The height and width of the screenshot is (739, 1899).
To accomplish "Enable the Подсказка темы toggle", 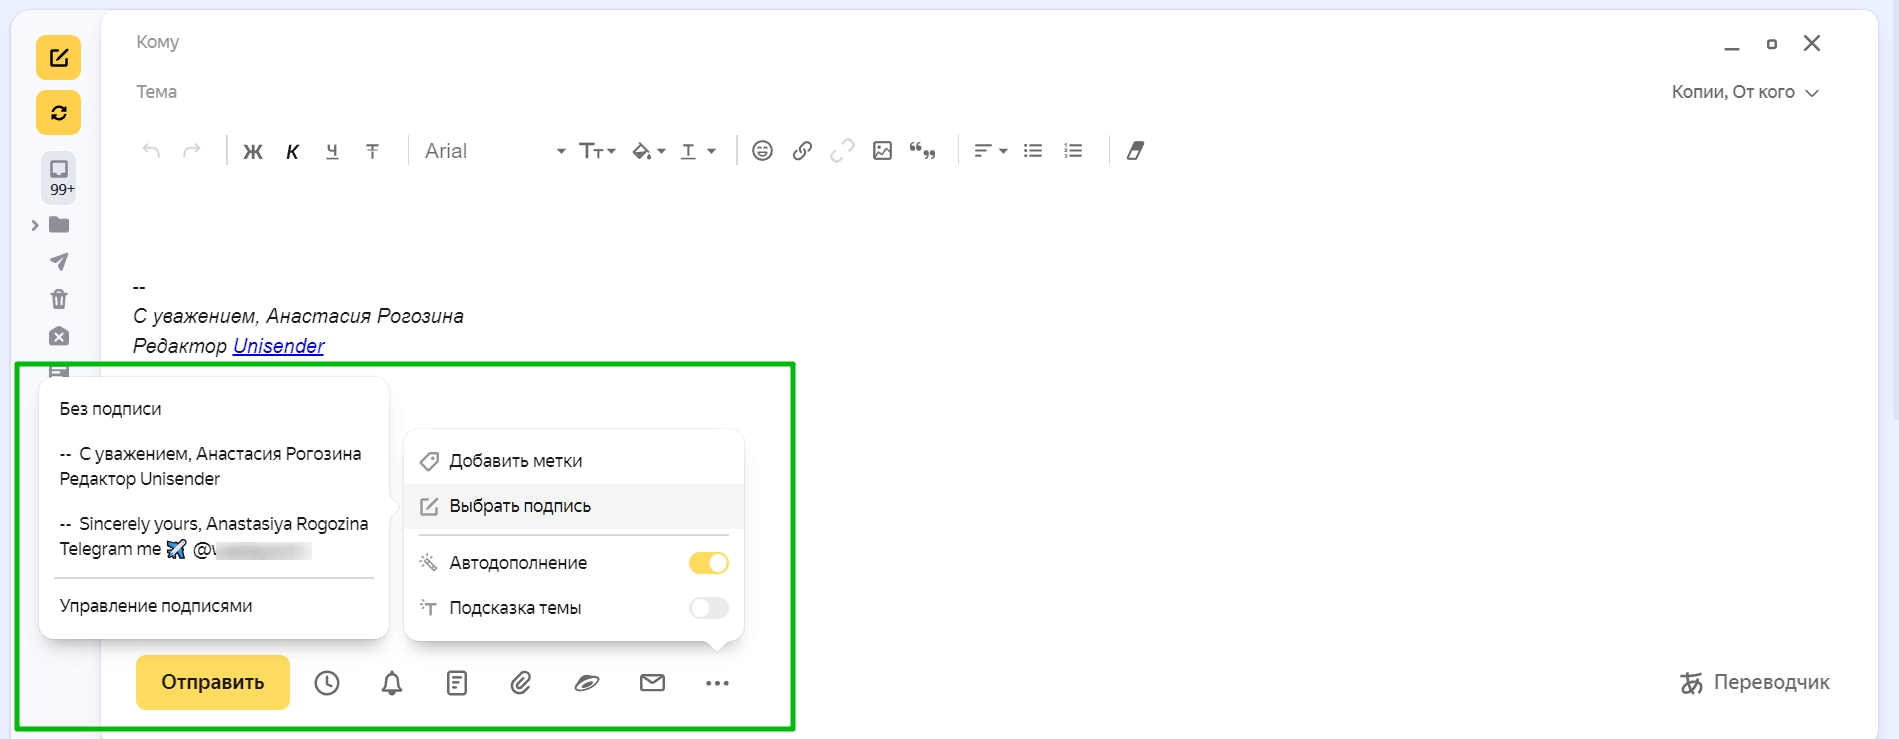I will 708,608.
